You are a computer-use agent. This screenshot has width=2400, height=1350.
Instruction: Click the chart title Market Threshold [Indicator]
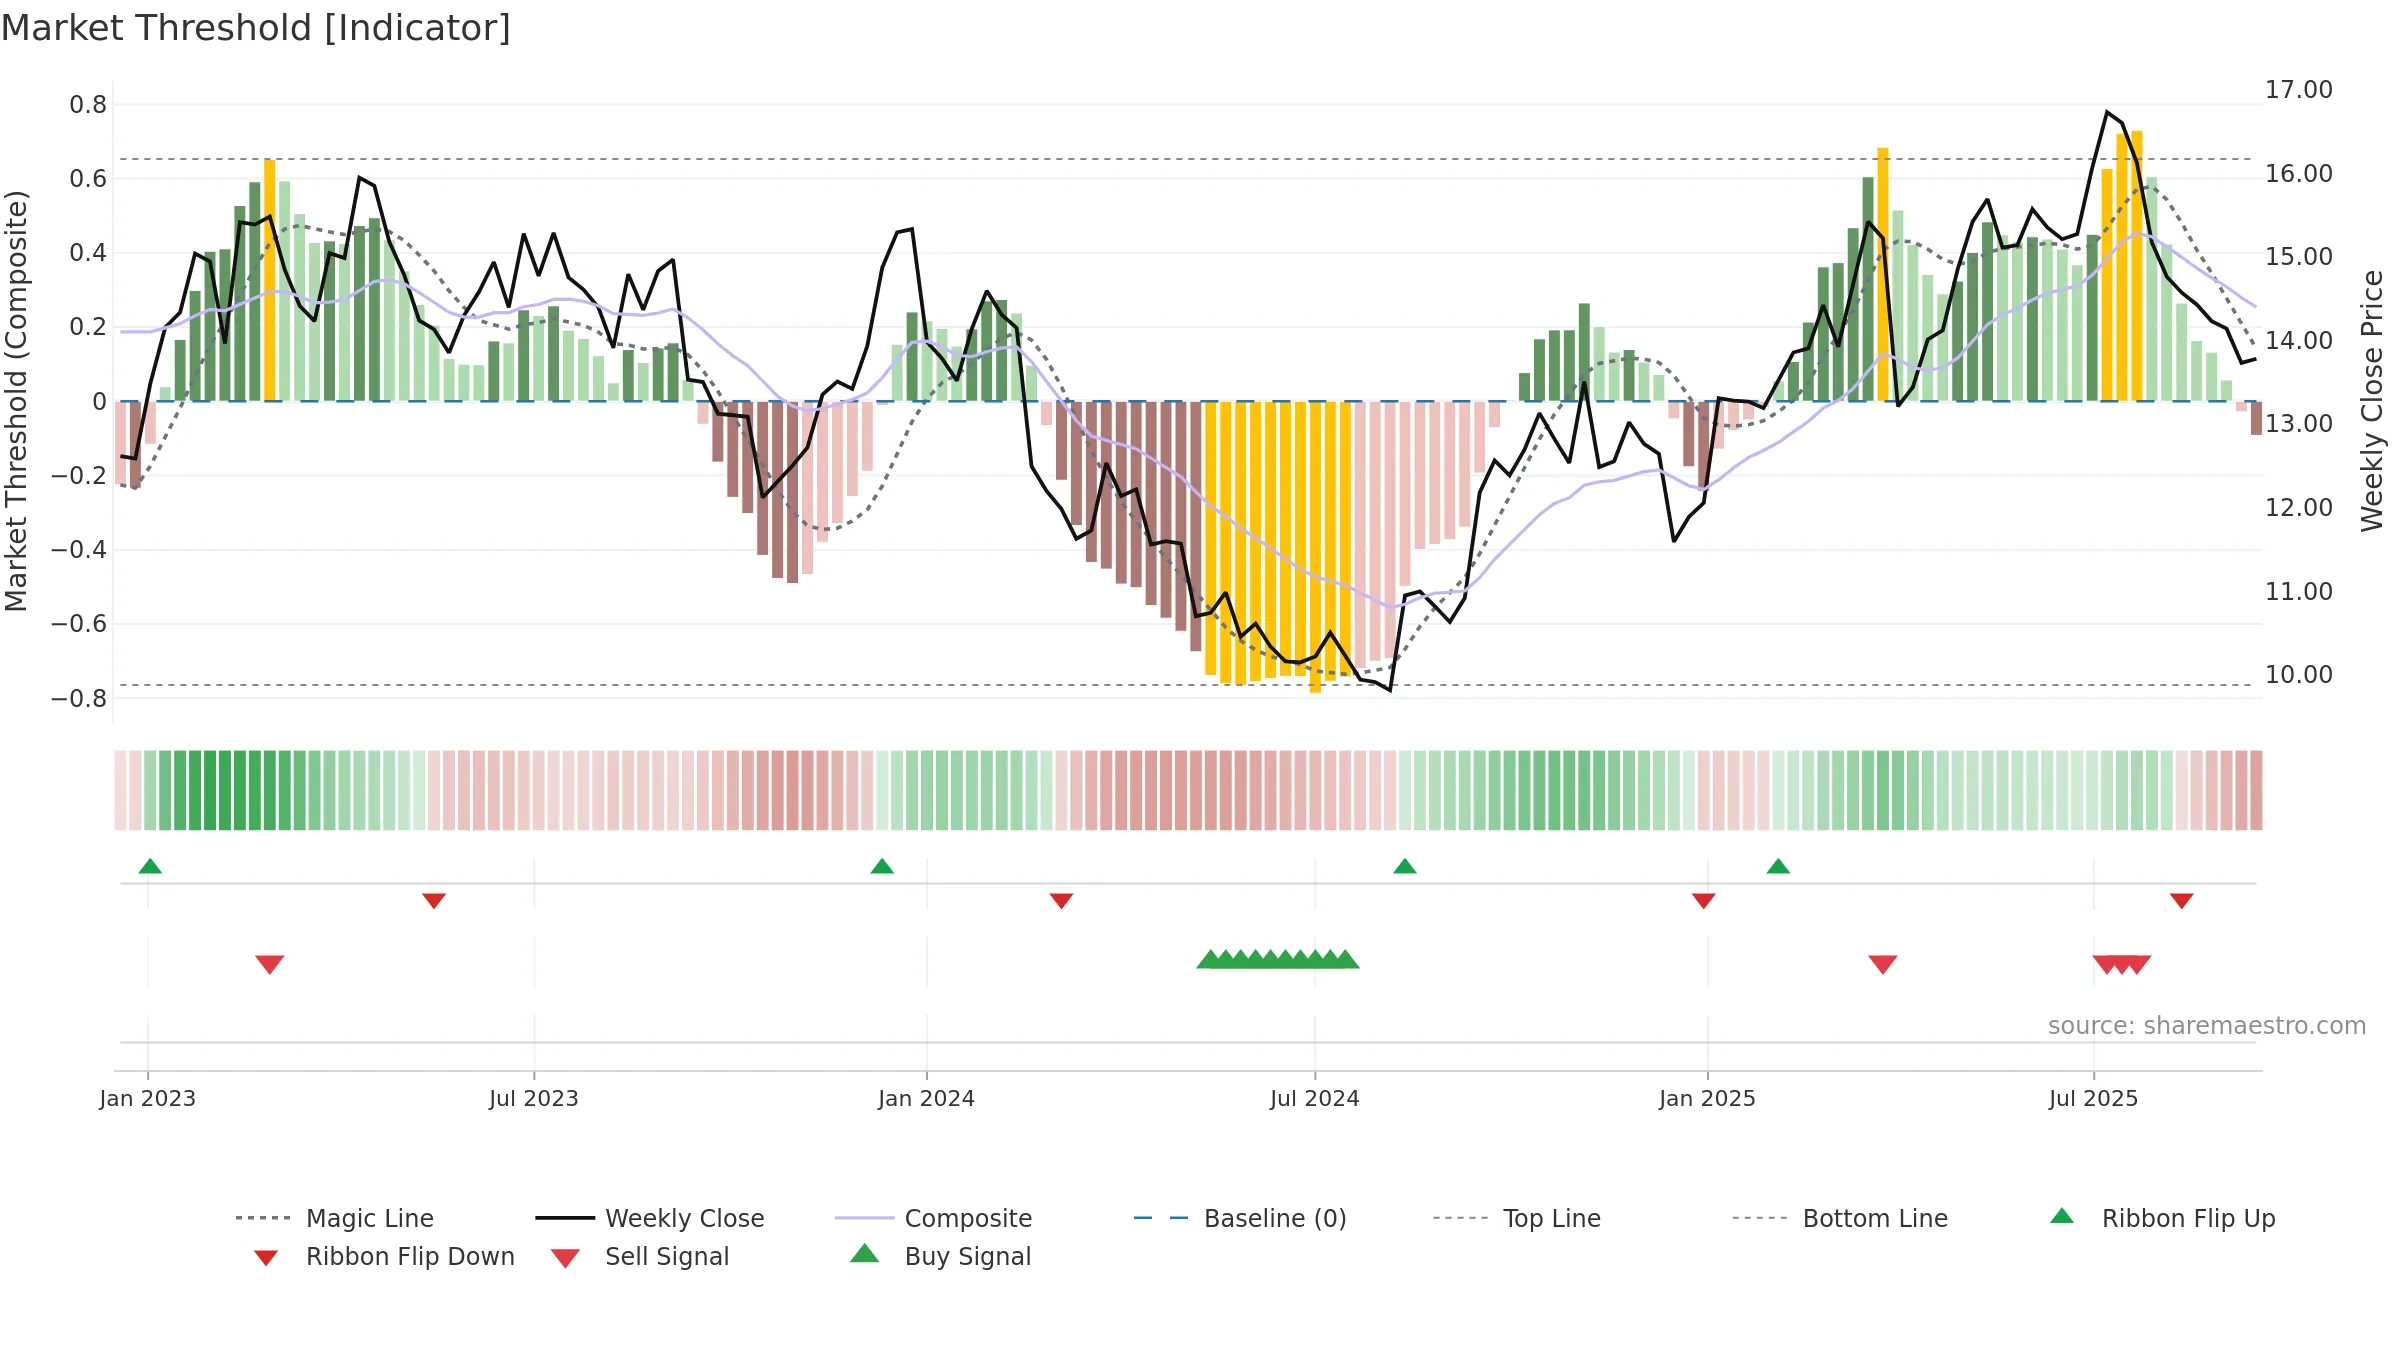click(x=256, y=28)
